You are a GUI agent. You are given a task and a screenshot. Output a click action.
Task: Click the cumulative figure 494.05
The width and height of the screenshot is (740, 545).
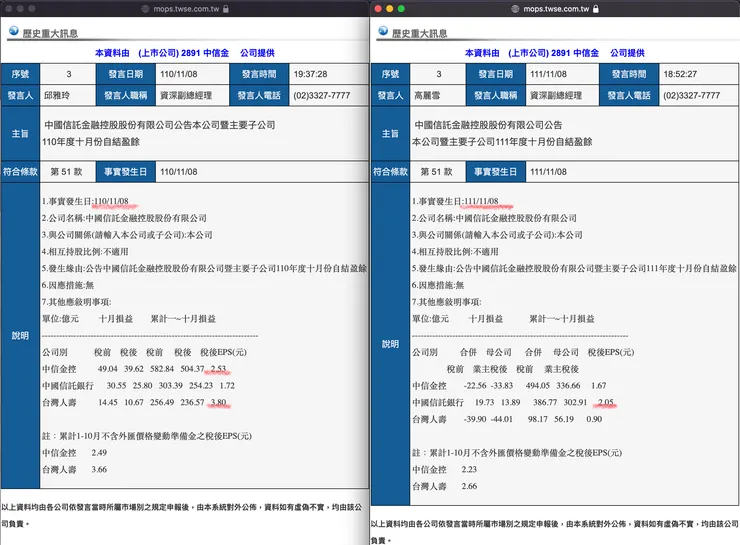click(x=538, y=386)
